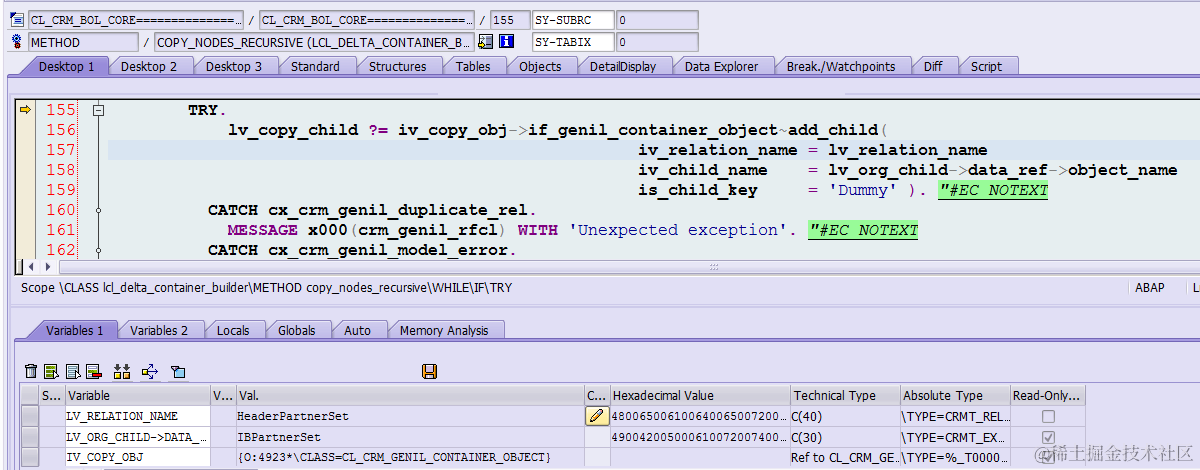Click the Technical Type column header
The image size is (1200, 470).
845,396
